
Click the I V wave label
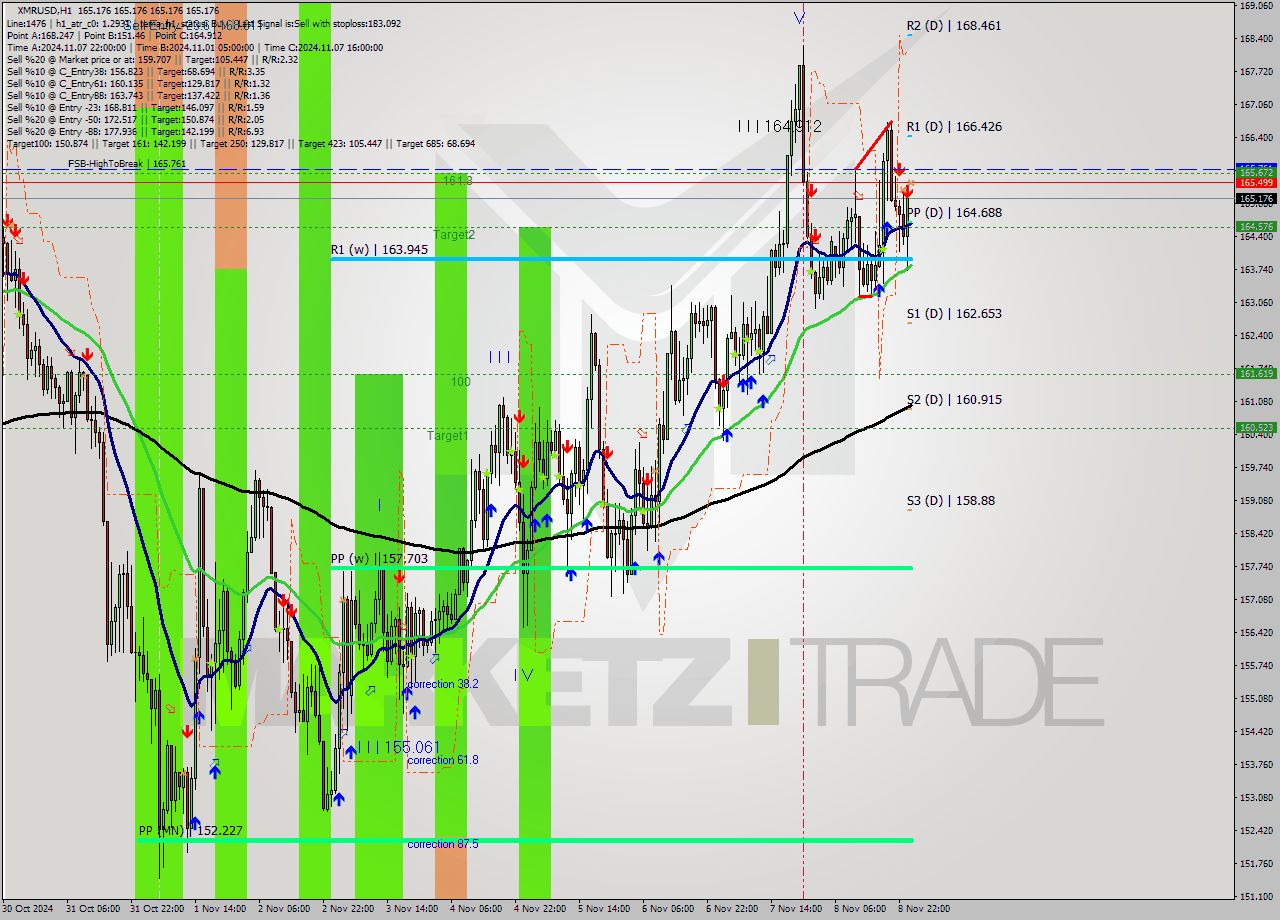[x=523, y=675]
